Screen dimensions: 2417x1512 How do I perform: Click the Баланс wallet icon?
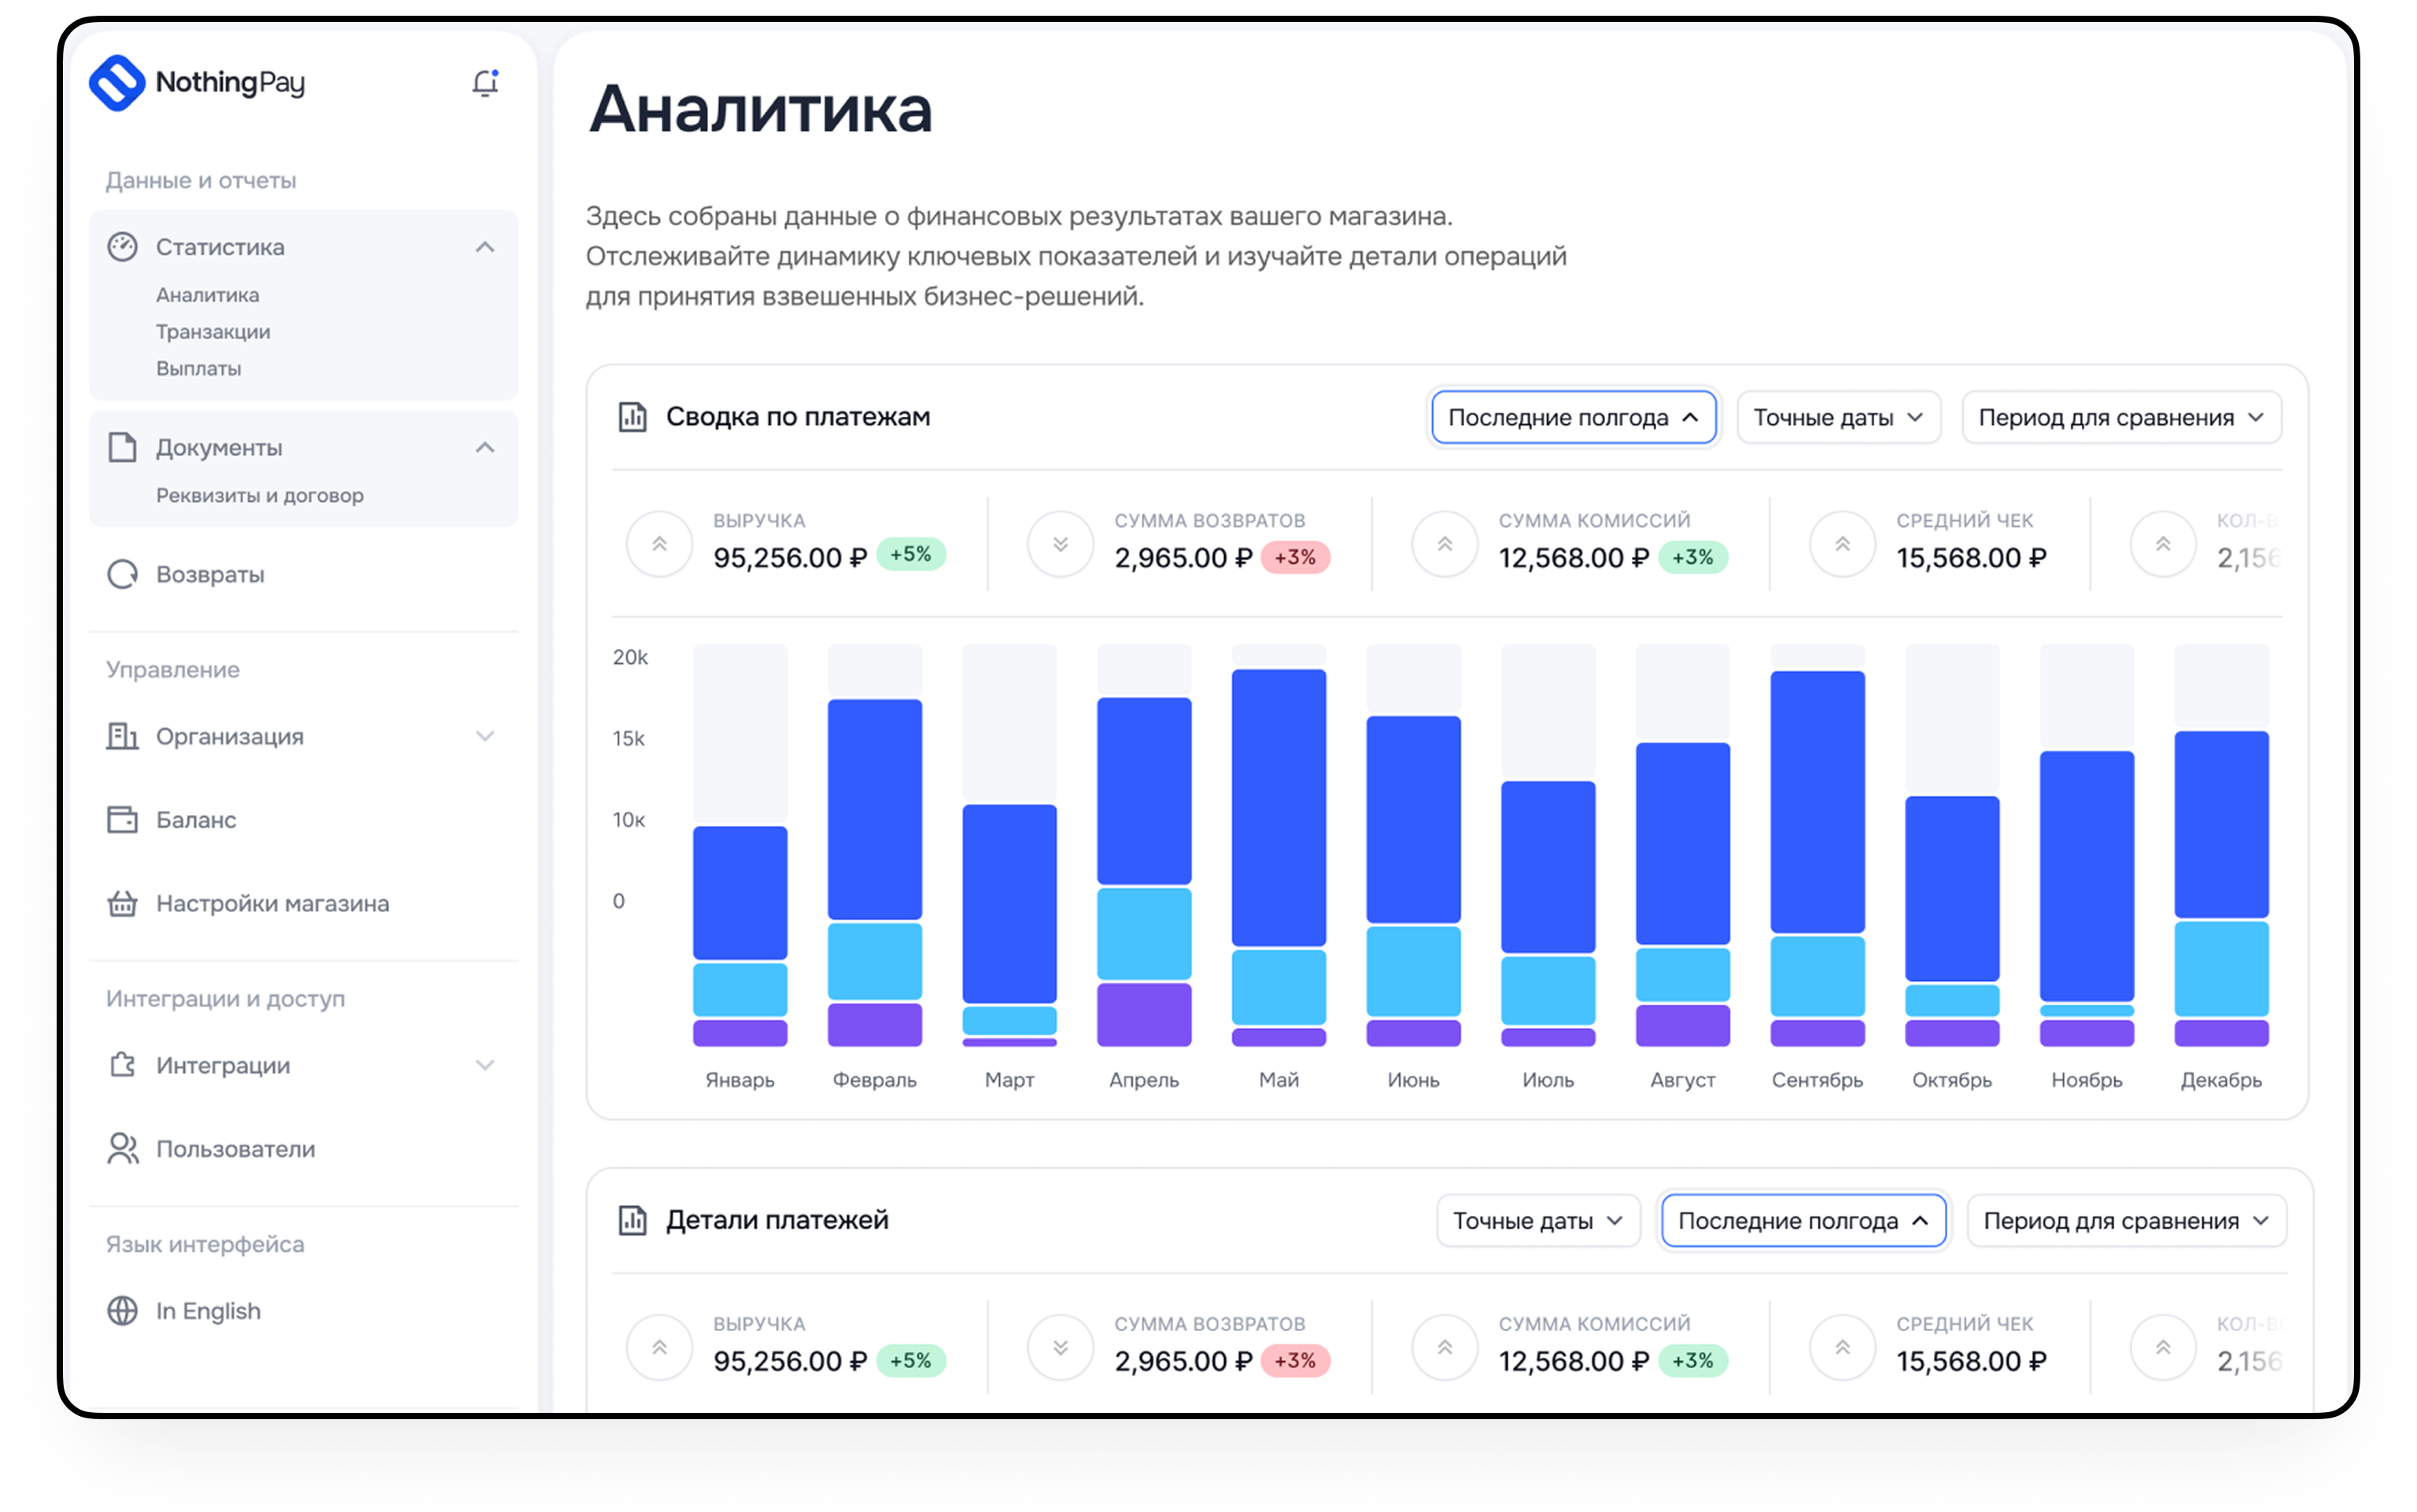point(123,819)
